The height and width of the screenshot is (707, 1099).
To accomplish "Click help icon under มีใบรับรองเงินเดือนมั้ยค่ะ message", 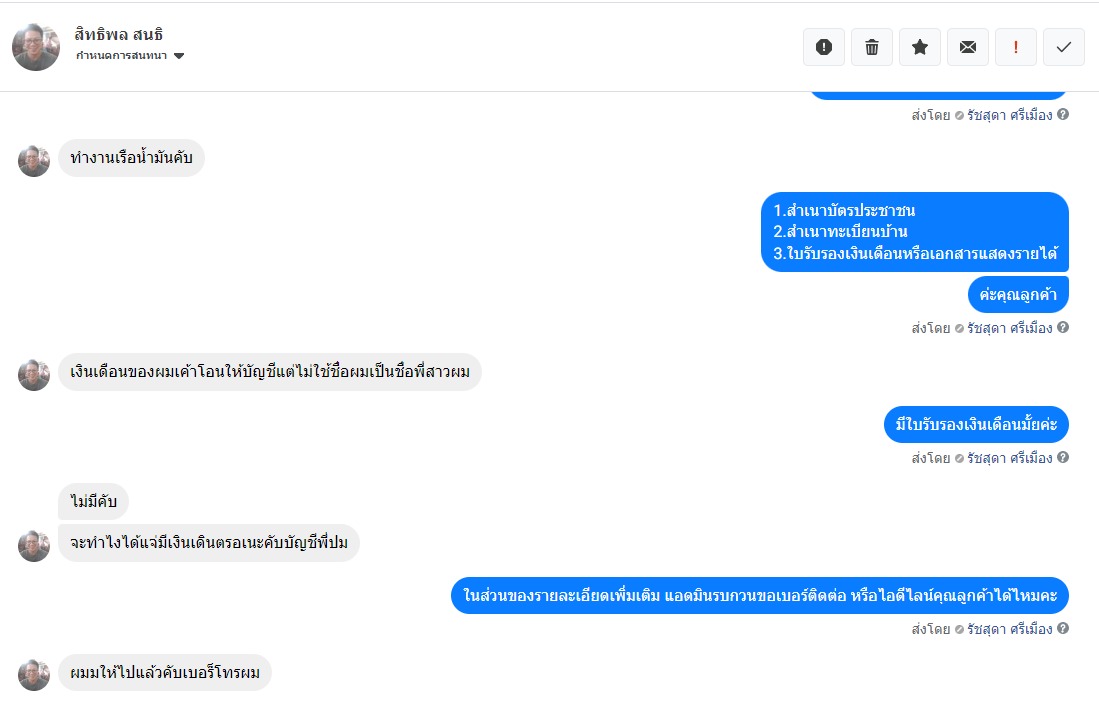I will (1063, 458).
